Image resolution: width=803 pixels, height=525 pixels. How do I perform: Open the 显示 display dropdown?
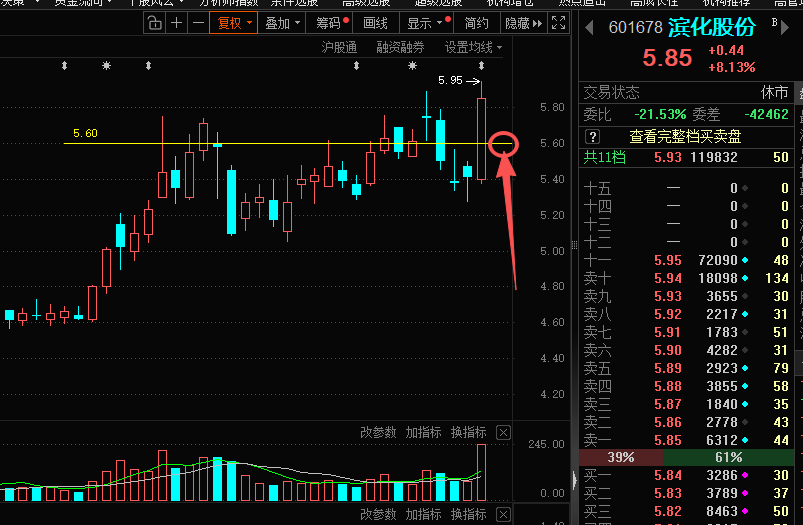428,23
